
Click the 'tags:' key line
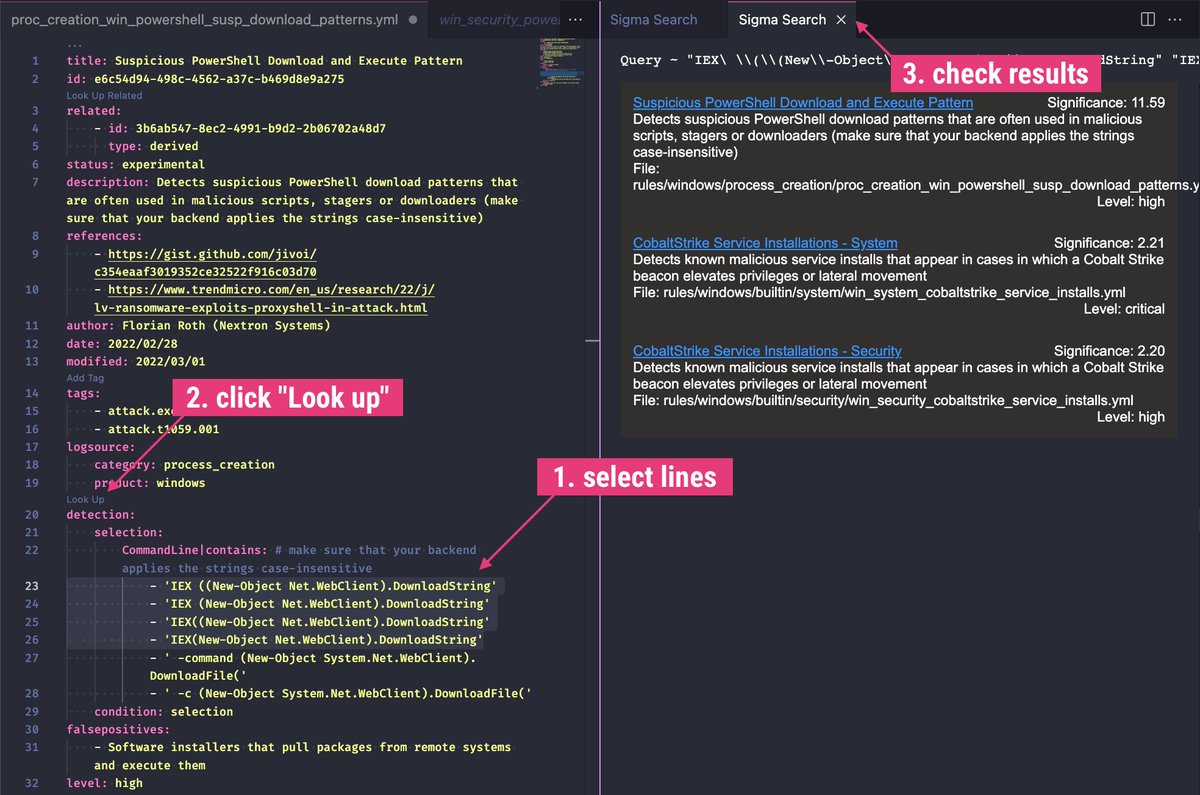click(83, 393)
